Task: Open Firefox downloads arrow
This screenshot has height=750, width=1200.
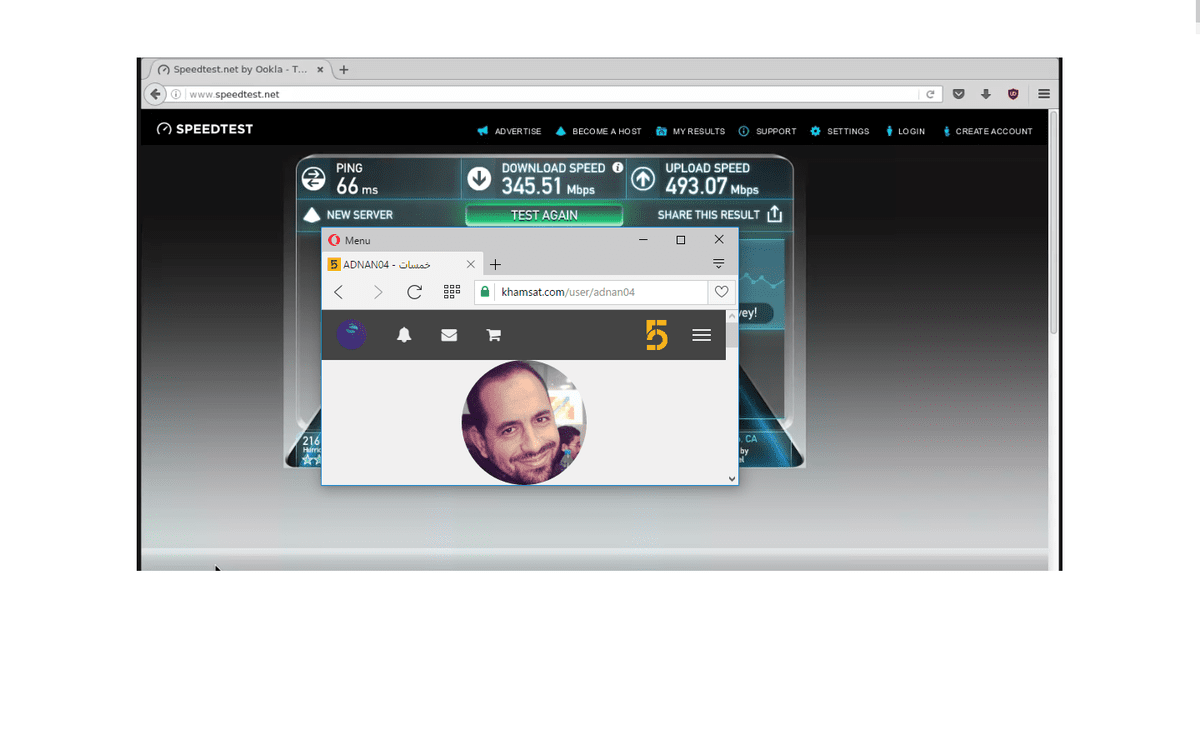Action: click(985, 94)
